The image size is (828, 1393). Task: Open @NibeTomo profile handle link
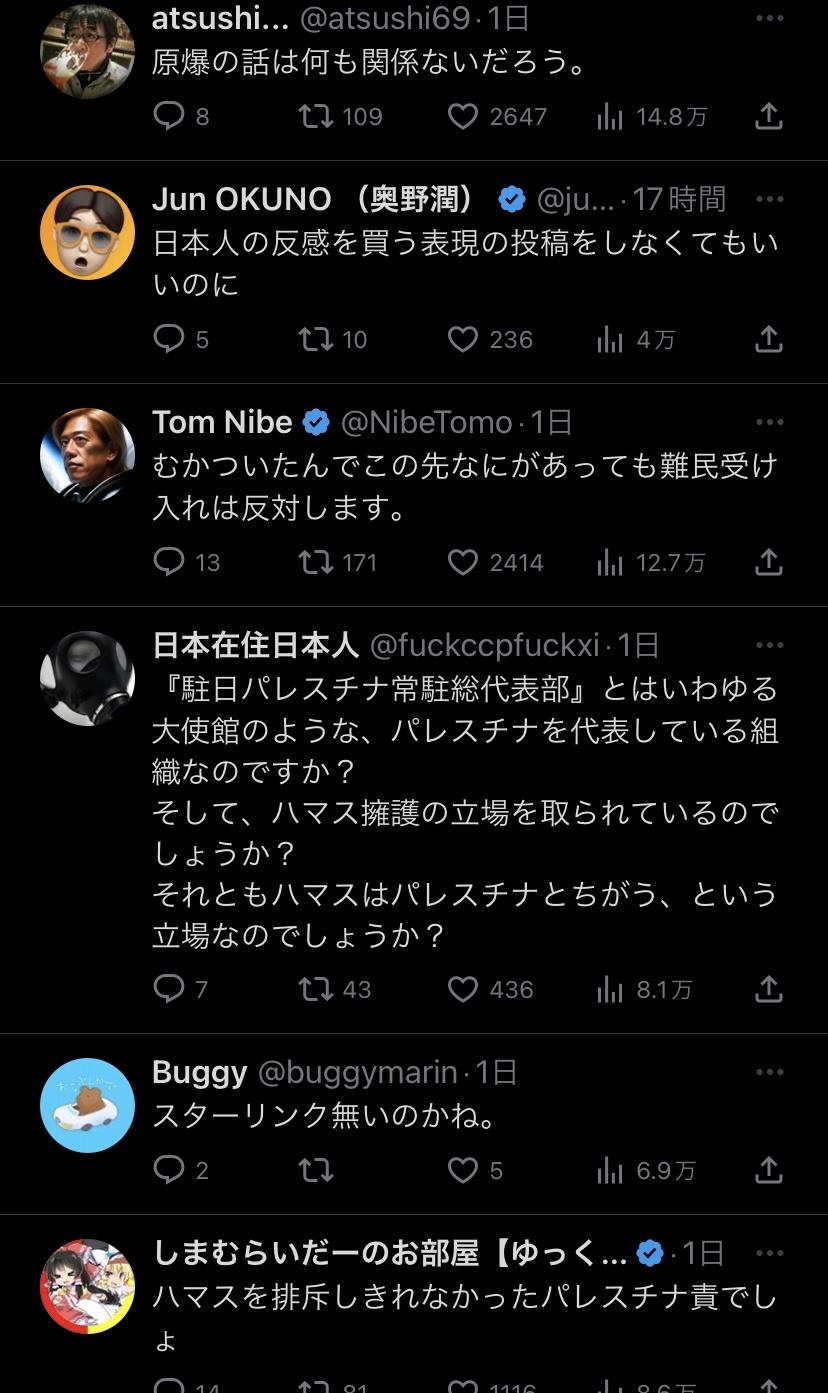click(427, 422)
